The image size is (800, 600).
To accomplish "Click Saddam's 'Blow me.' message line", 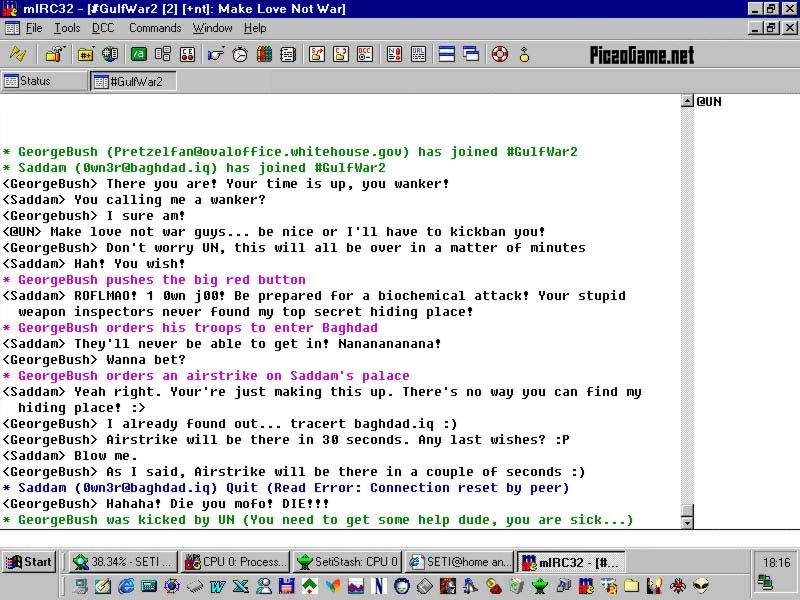I will click(x=70, y=456).
